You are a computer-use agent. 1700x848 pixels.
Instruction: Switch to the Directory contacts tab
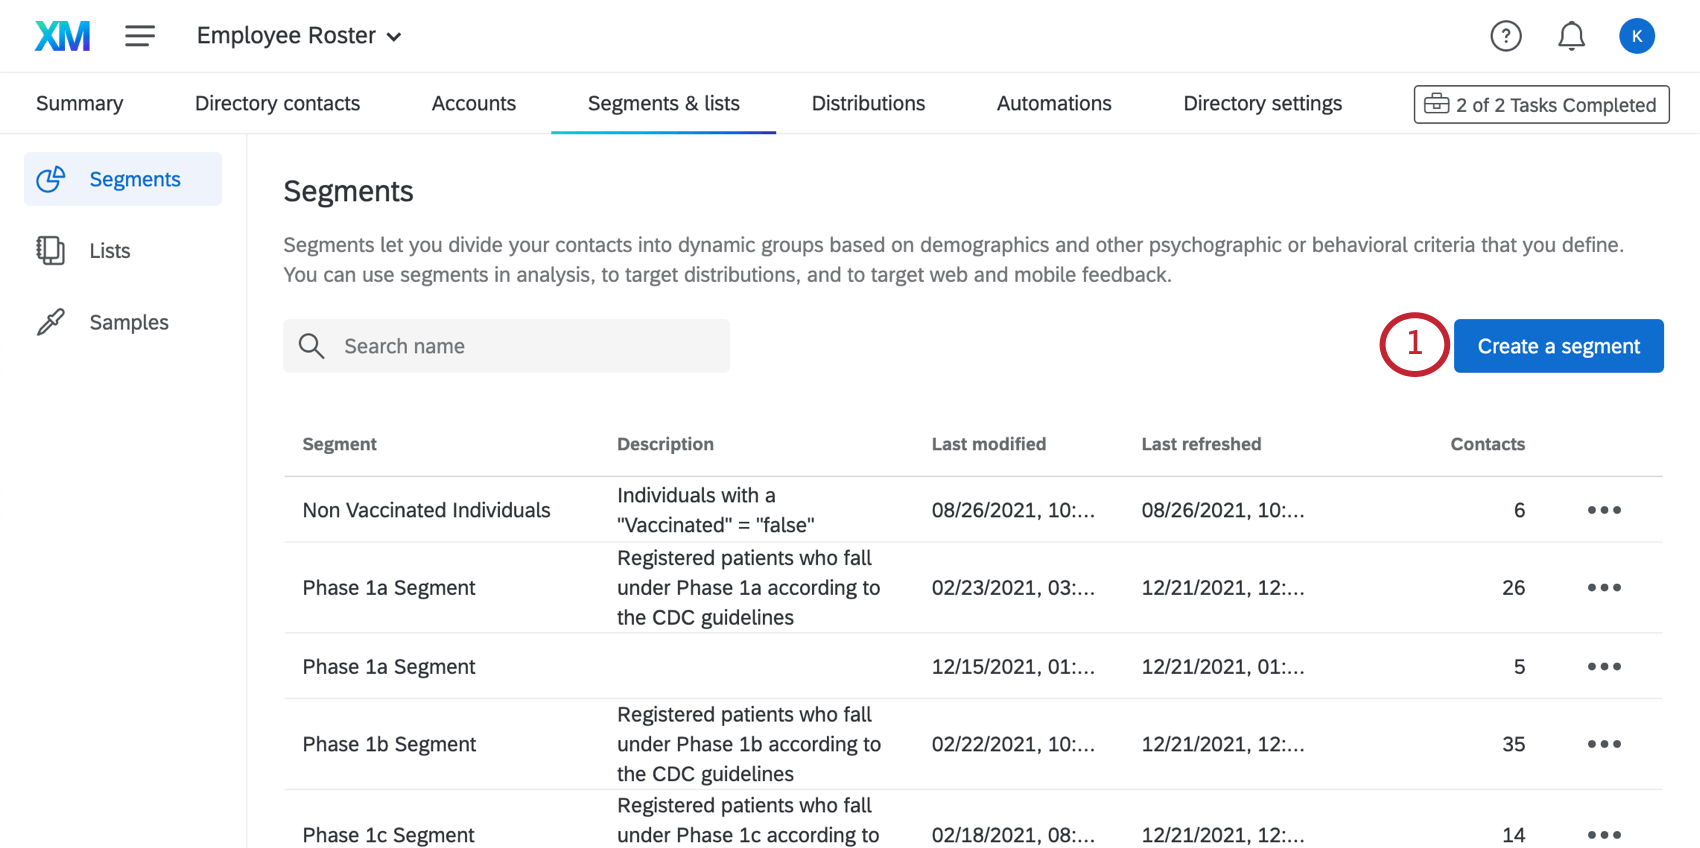[277, 103]
